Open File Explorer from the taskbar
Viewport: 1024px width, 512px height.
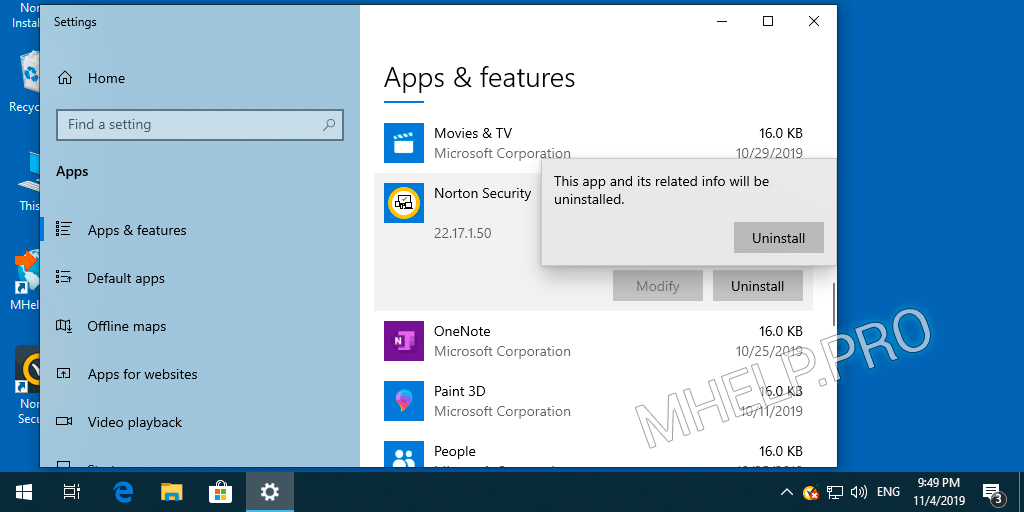[172, 492]
